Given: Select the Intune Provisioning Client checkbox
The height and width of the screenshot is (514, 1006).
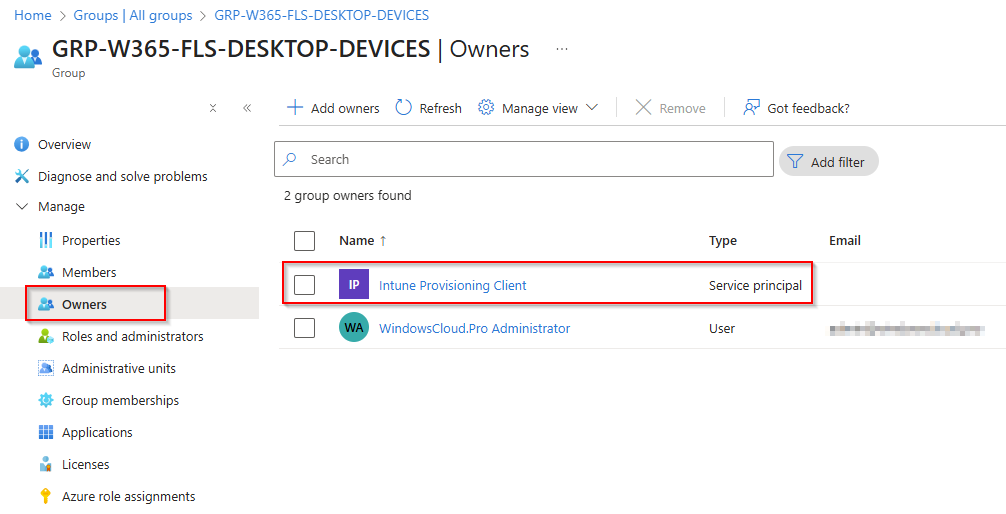Looking at the screenshot, I should 305,285.
